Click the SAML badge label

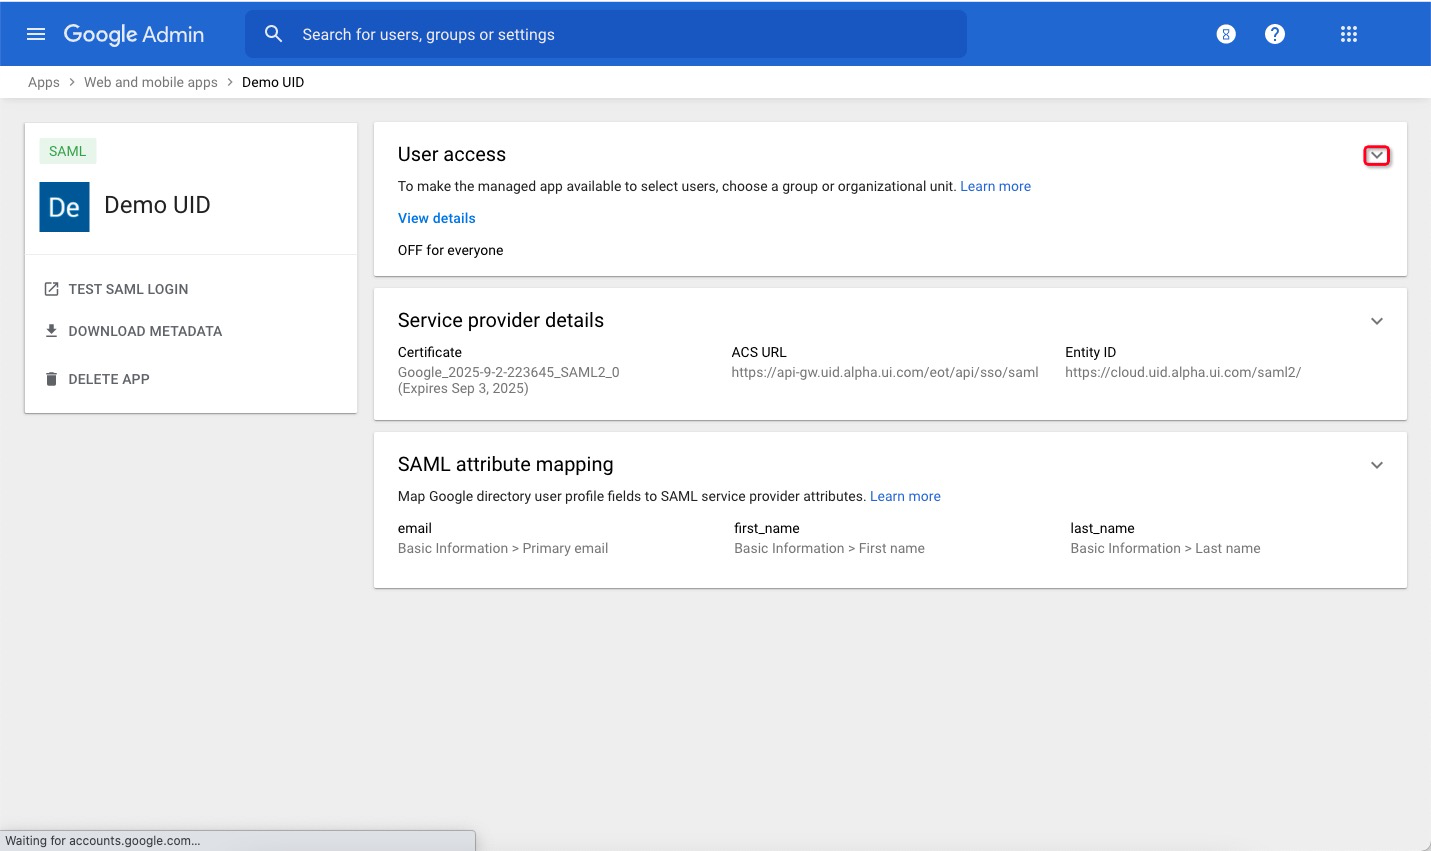click(x=68, y=151)
